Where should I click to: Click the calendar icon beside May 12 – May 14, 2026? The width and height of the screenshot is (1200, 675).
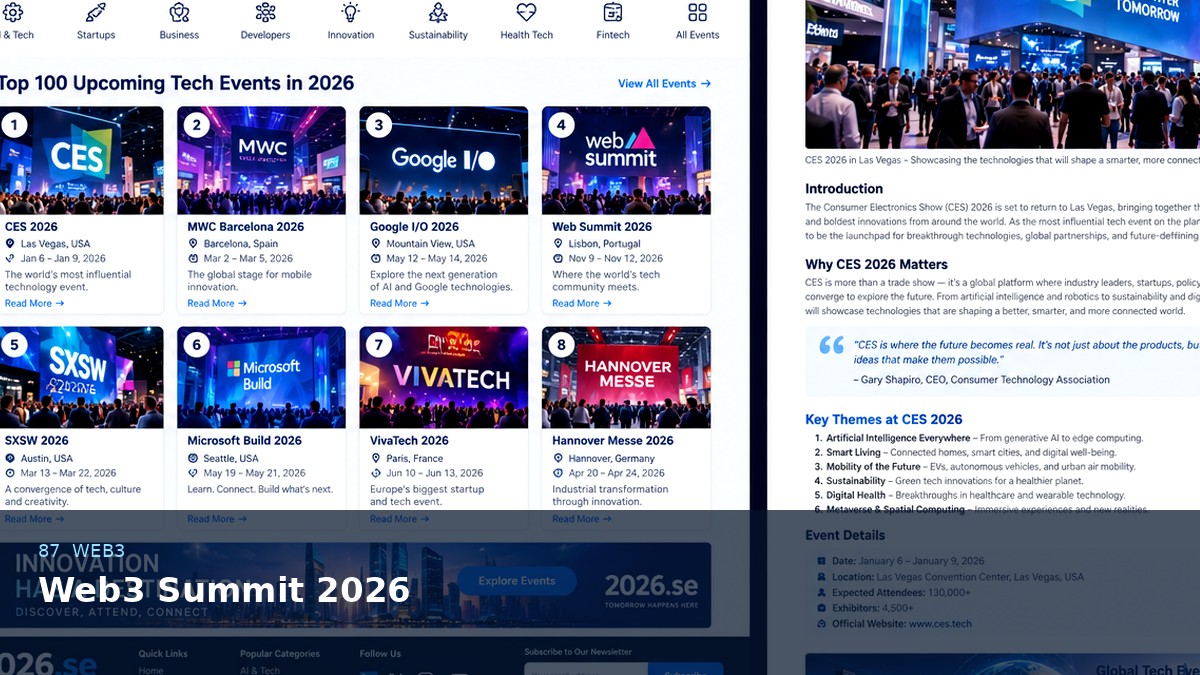click(375, 258)
